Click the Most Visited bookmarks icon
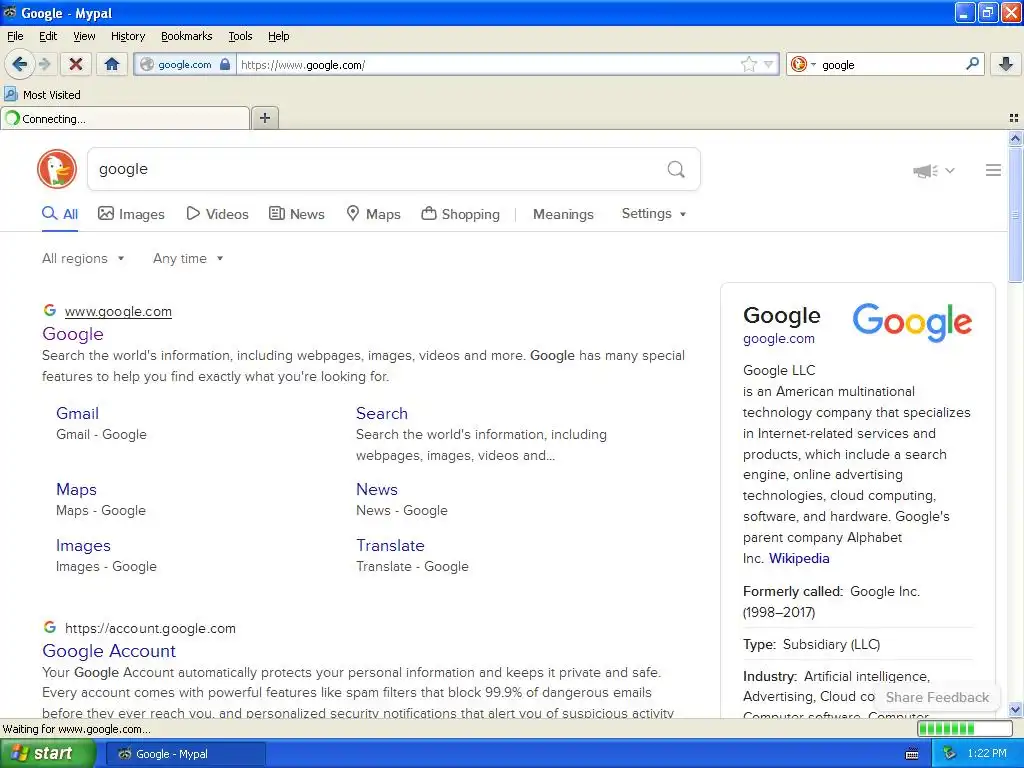The width and height of the screenshot is (1024, 768). [x=10, y=95]
